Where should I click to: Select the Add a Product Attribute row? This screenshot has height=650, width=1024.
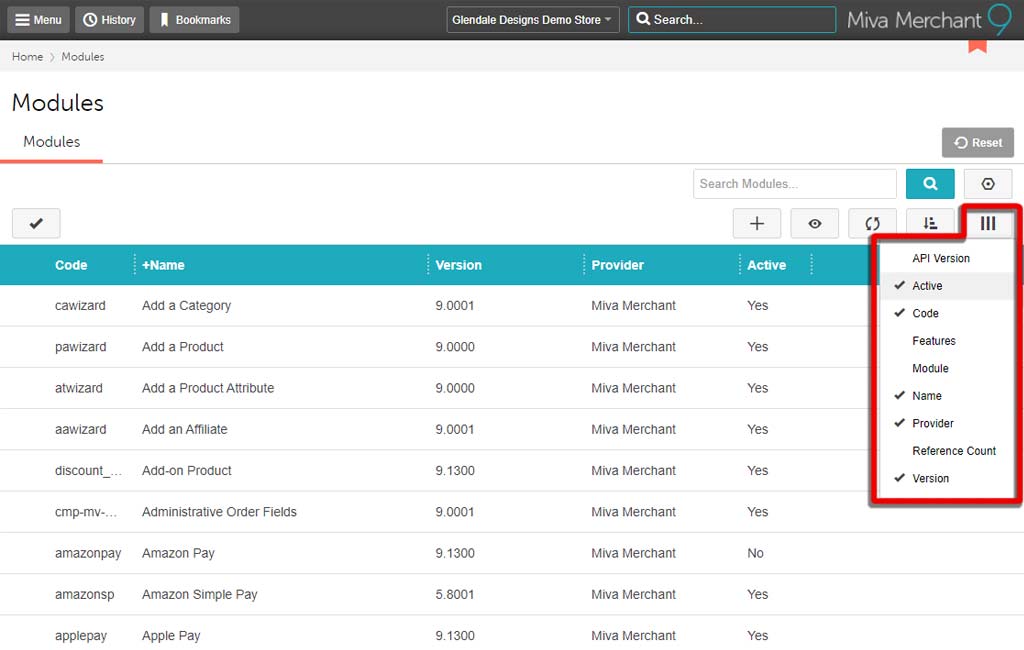pyautogui.click(x=435, y=387)
